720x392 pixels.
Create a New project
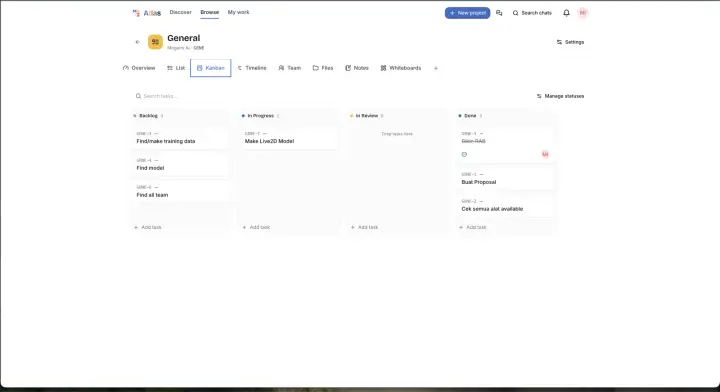pos(467,13)
